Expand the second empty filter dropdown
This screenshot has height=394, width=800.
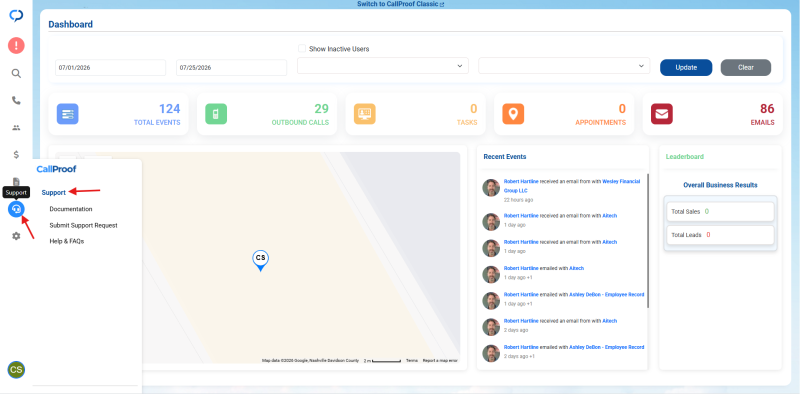564,66
